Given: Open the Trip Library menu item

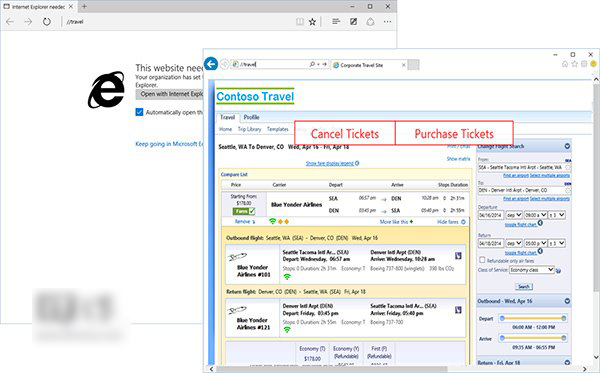Looking at the screenshot, I should tap(249, 129).
